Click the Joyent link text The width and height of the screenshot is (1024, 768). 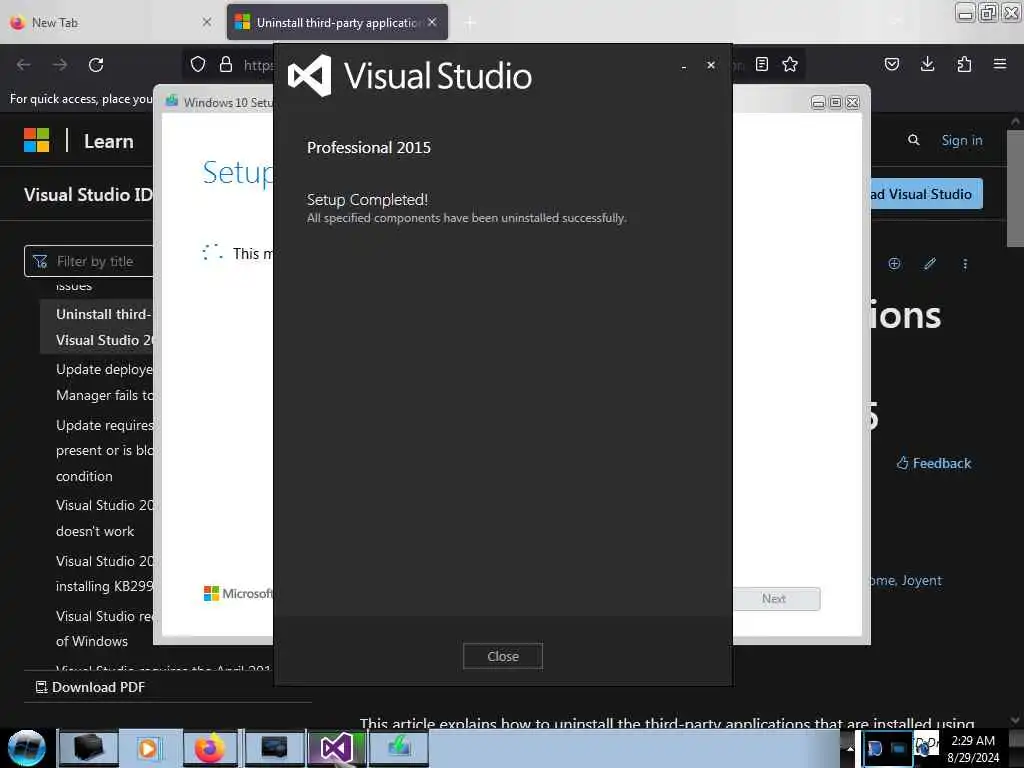click(921, 580)
